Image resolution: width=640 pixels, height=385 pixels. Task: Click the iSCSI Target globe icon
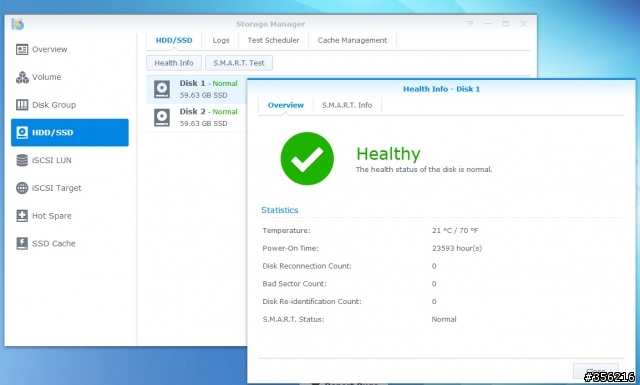22,188
